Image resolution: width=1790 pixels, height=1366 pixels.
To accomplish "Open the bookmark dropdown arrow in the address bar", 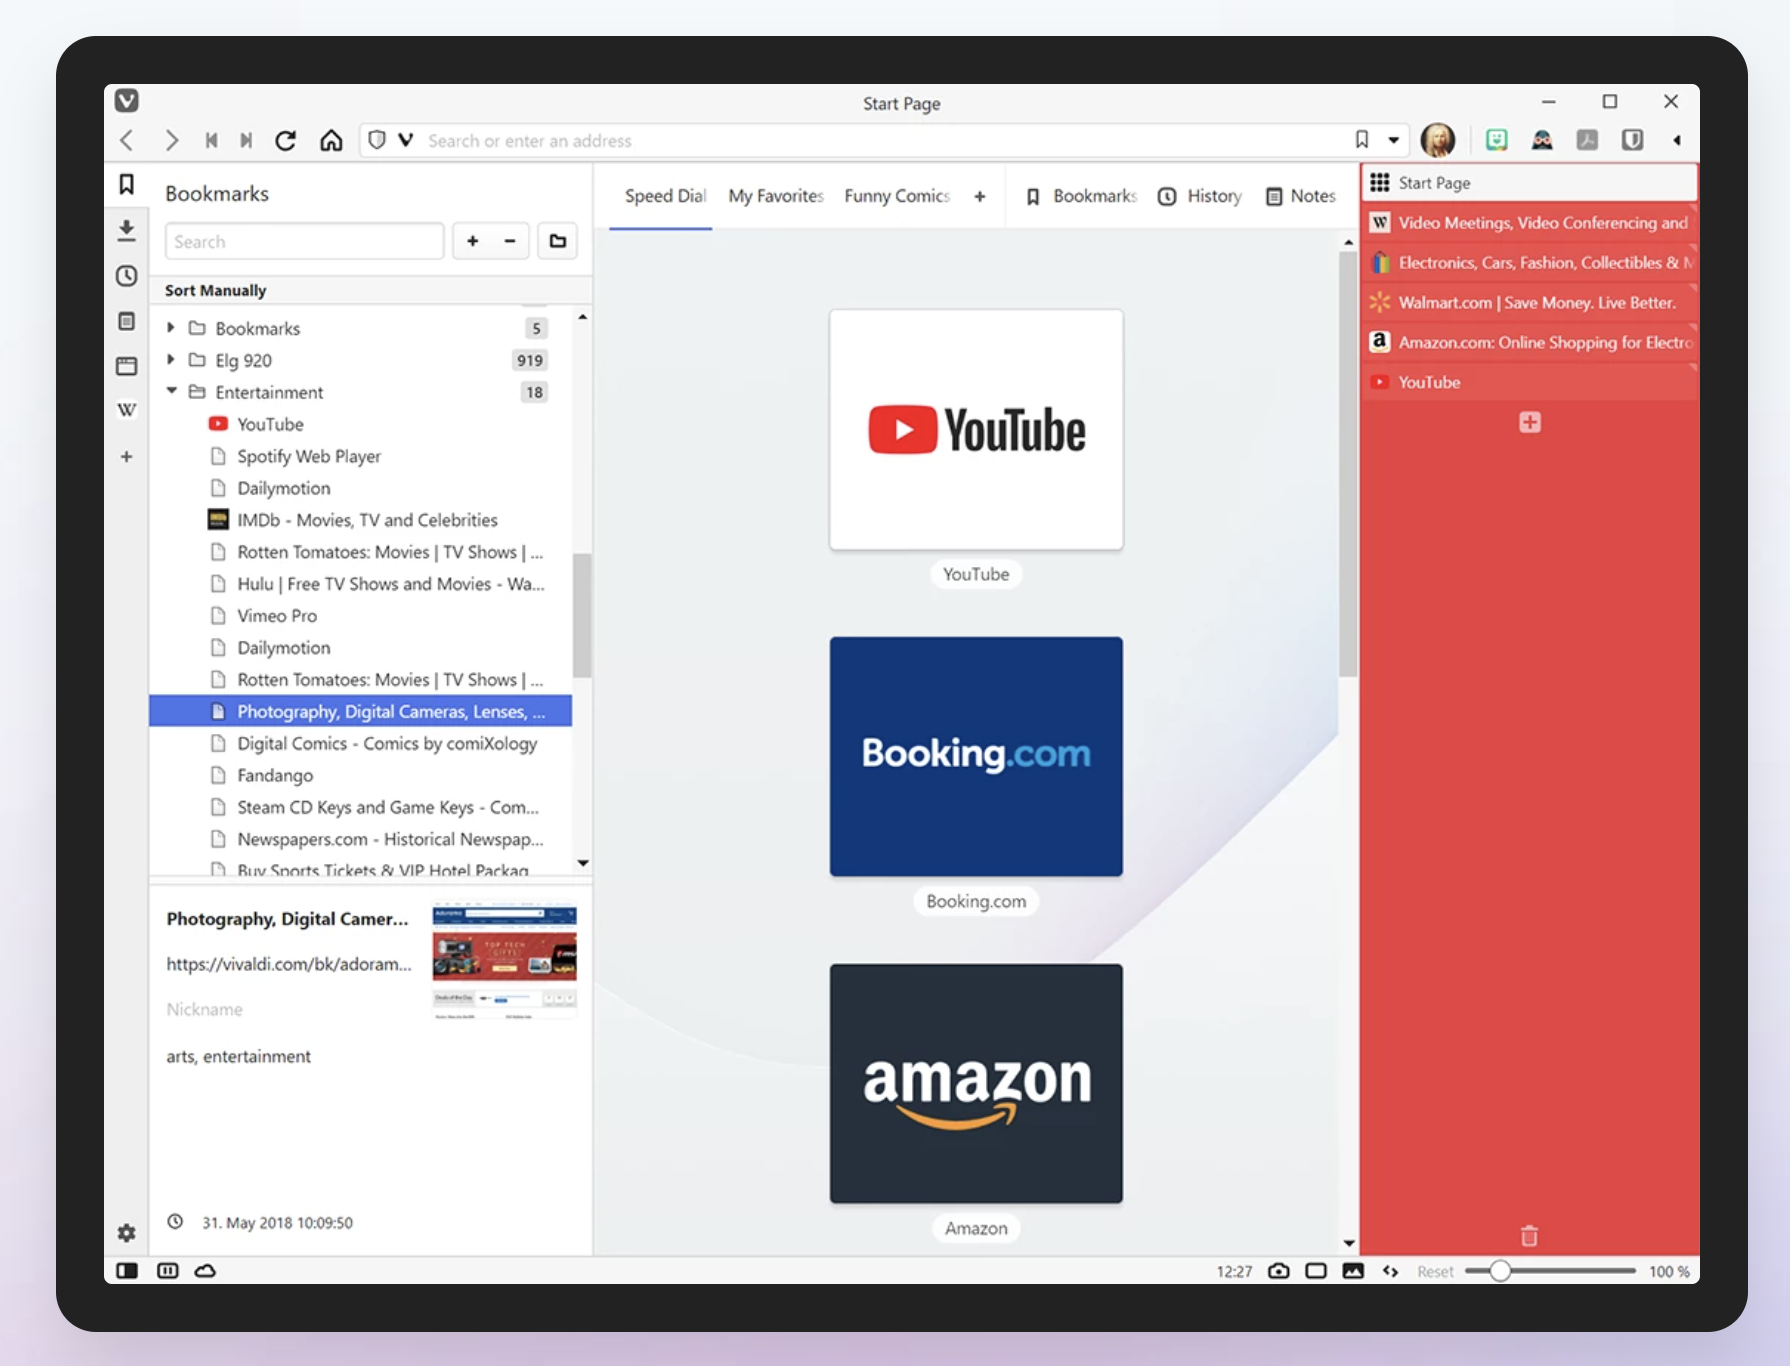I will coord(1391,140).
